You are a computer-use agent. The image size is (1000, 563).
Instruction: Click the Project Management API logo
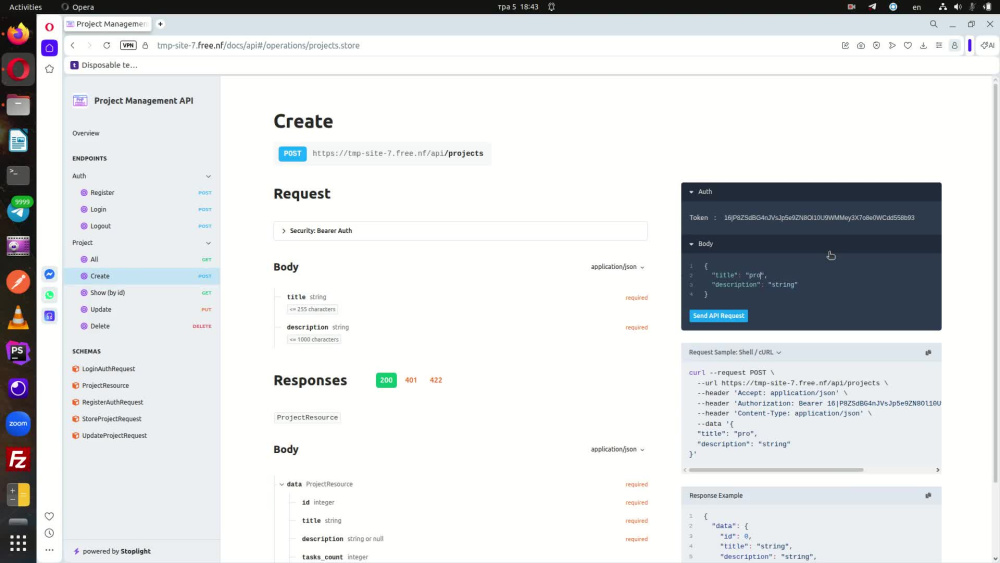[x=80, y=101]
